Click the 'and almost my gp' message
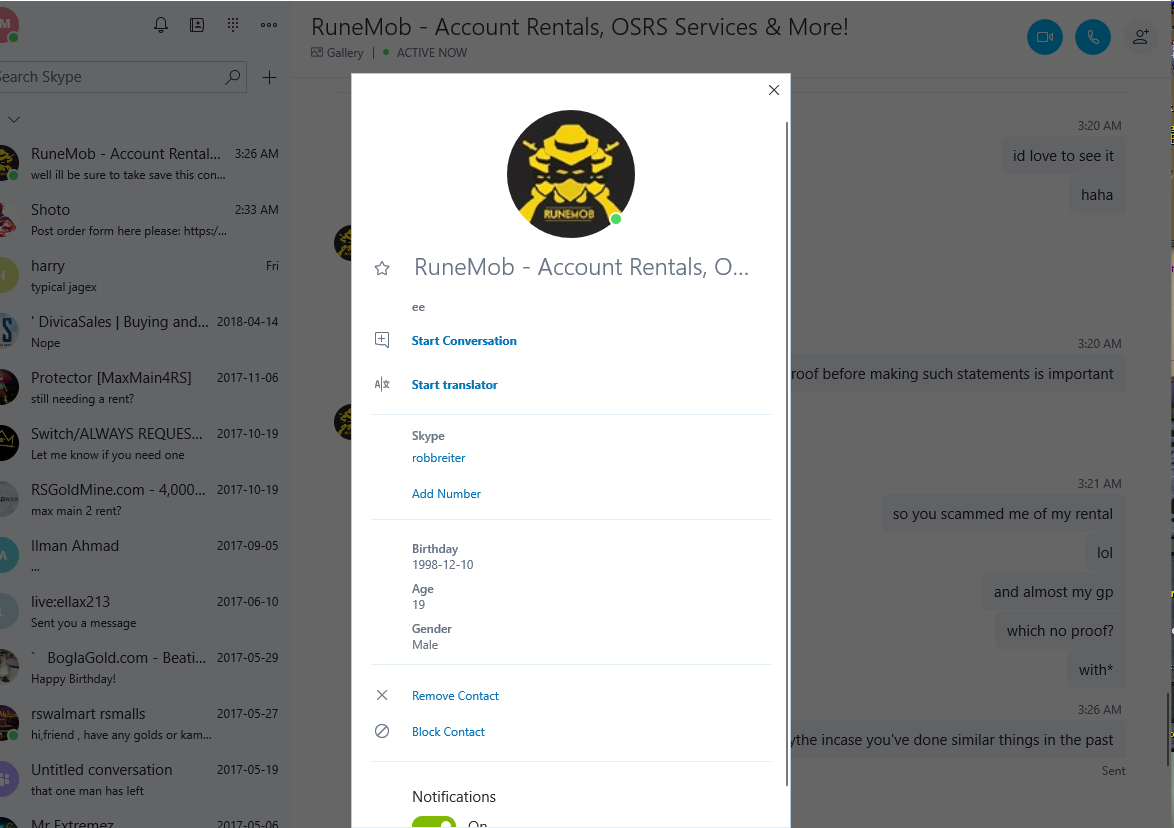Screen dimensions: 1174x828 (x=1053, y=591)
